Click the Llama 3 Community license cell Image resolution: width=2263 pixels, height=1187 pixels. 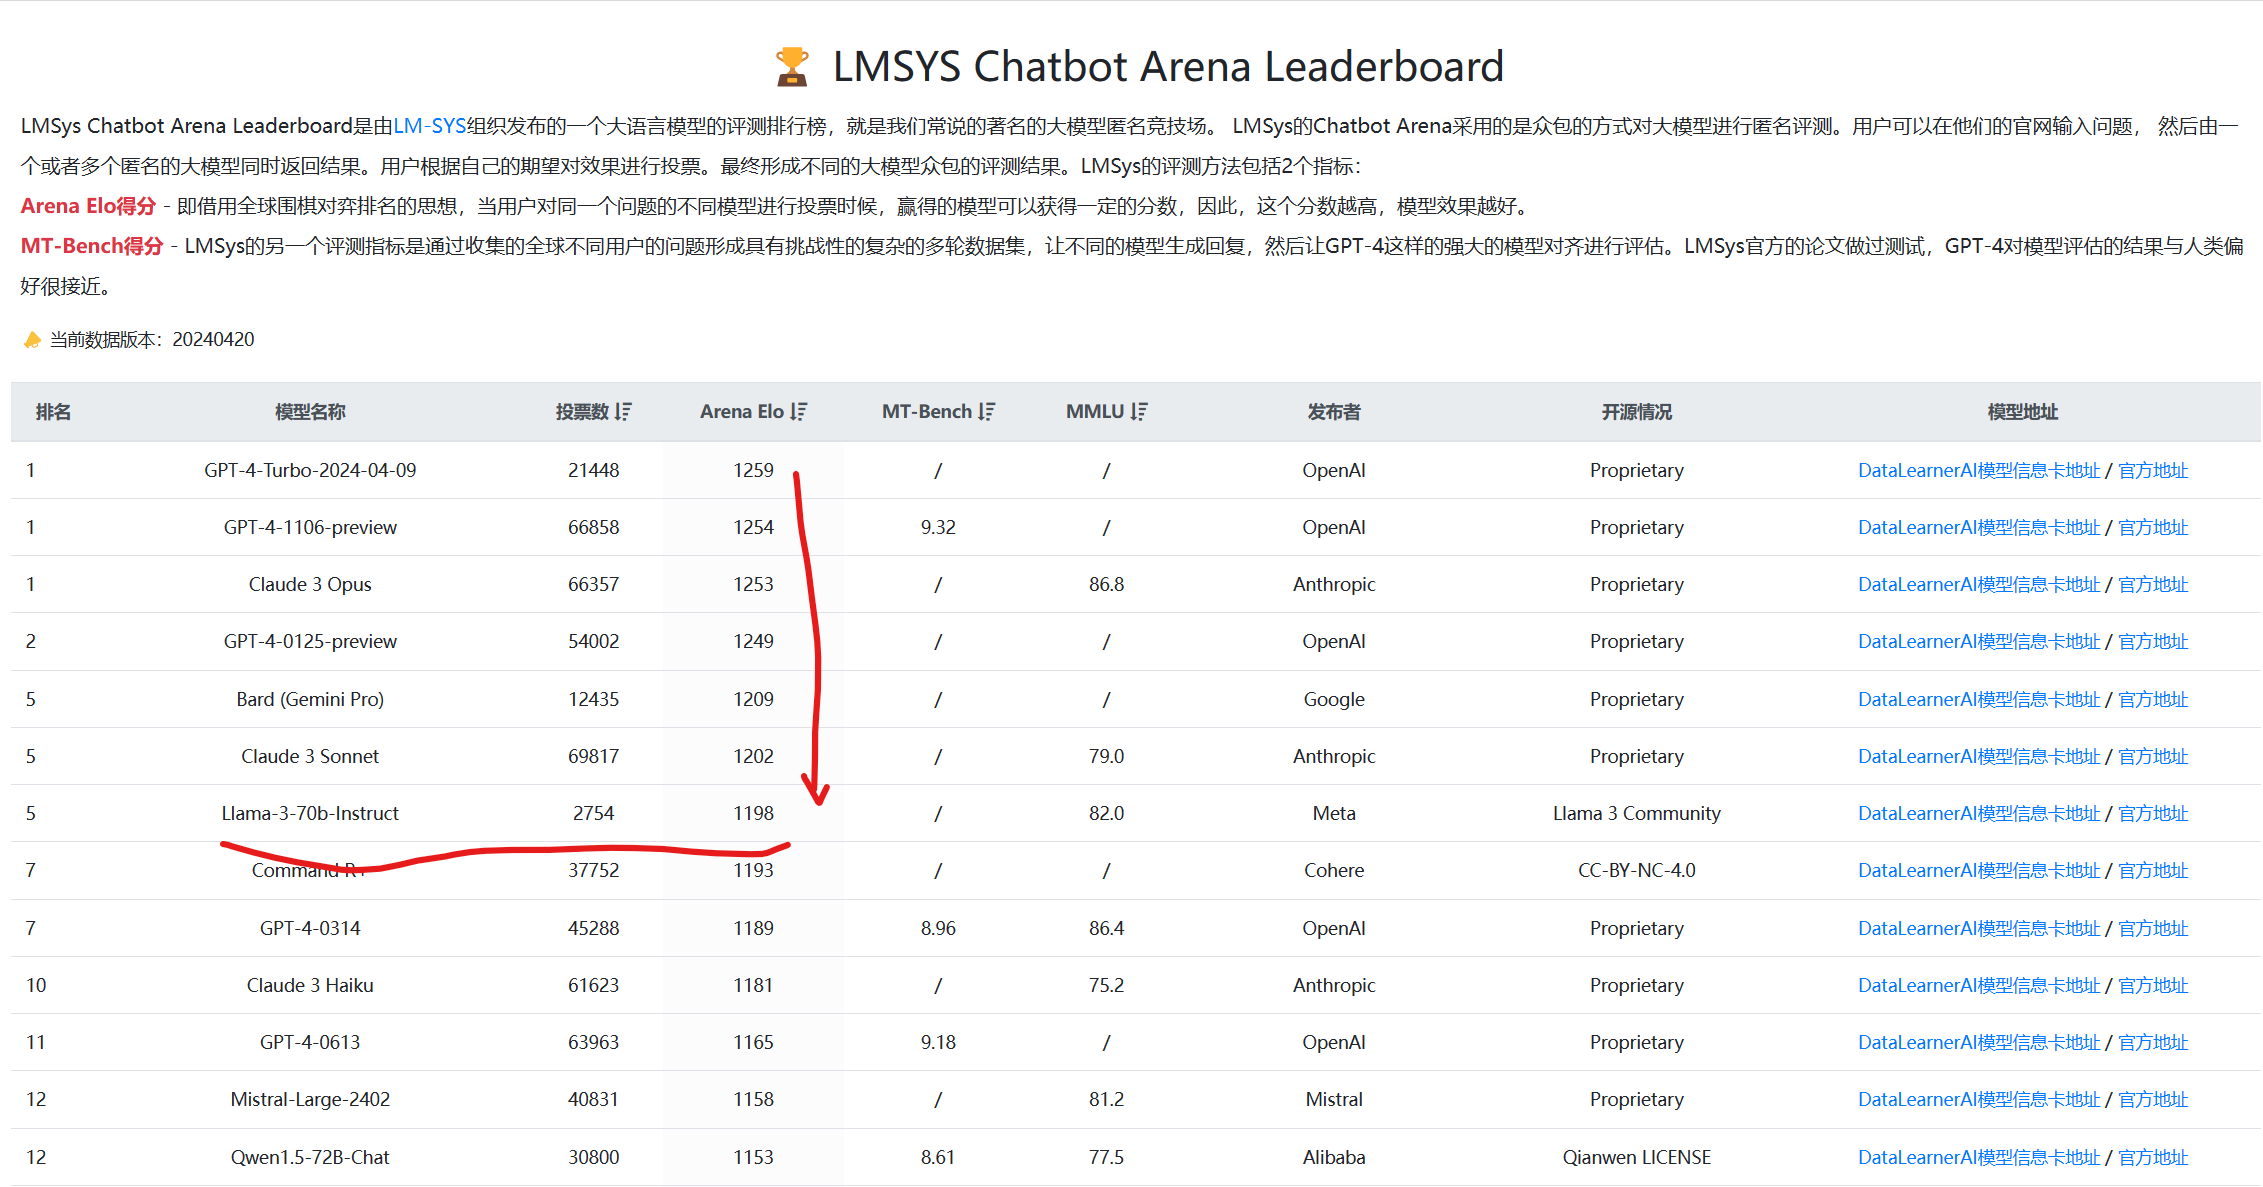pyautogui.click(x=1637, y=813)
